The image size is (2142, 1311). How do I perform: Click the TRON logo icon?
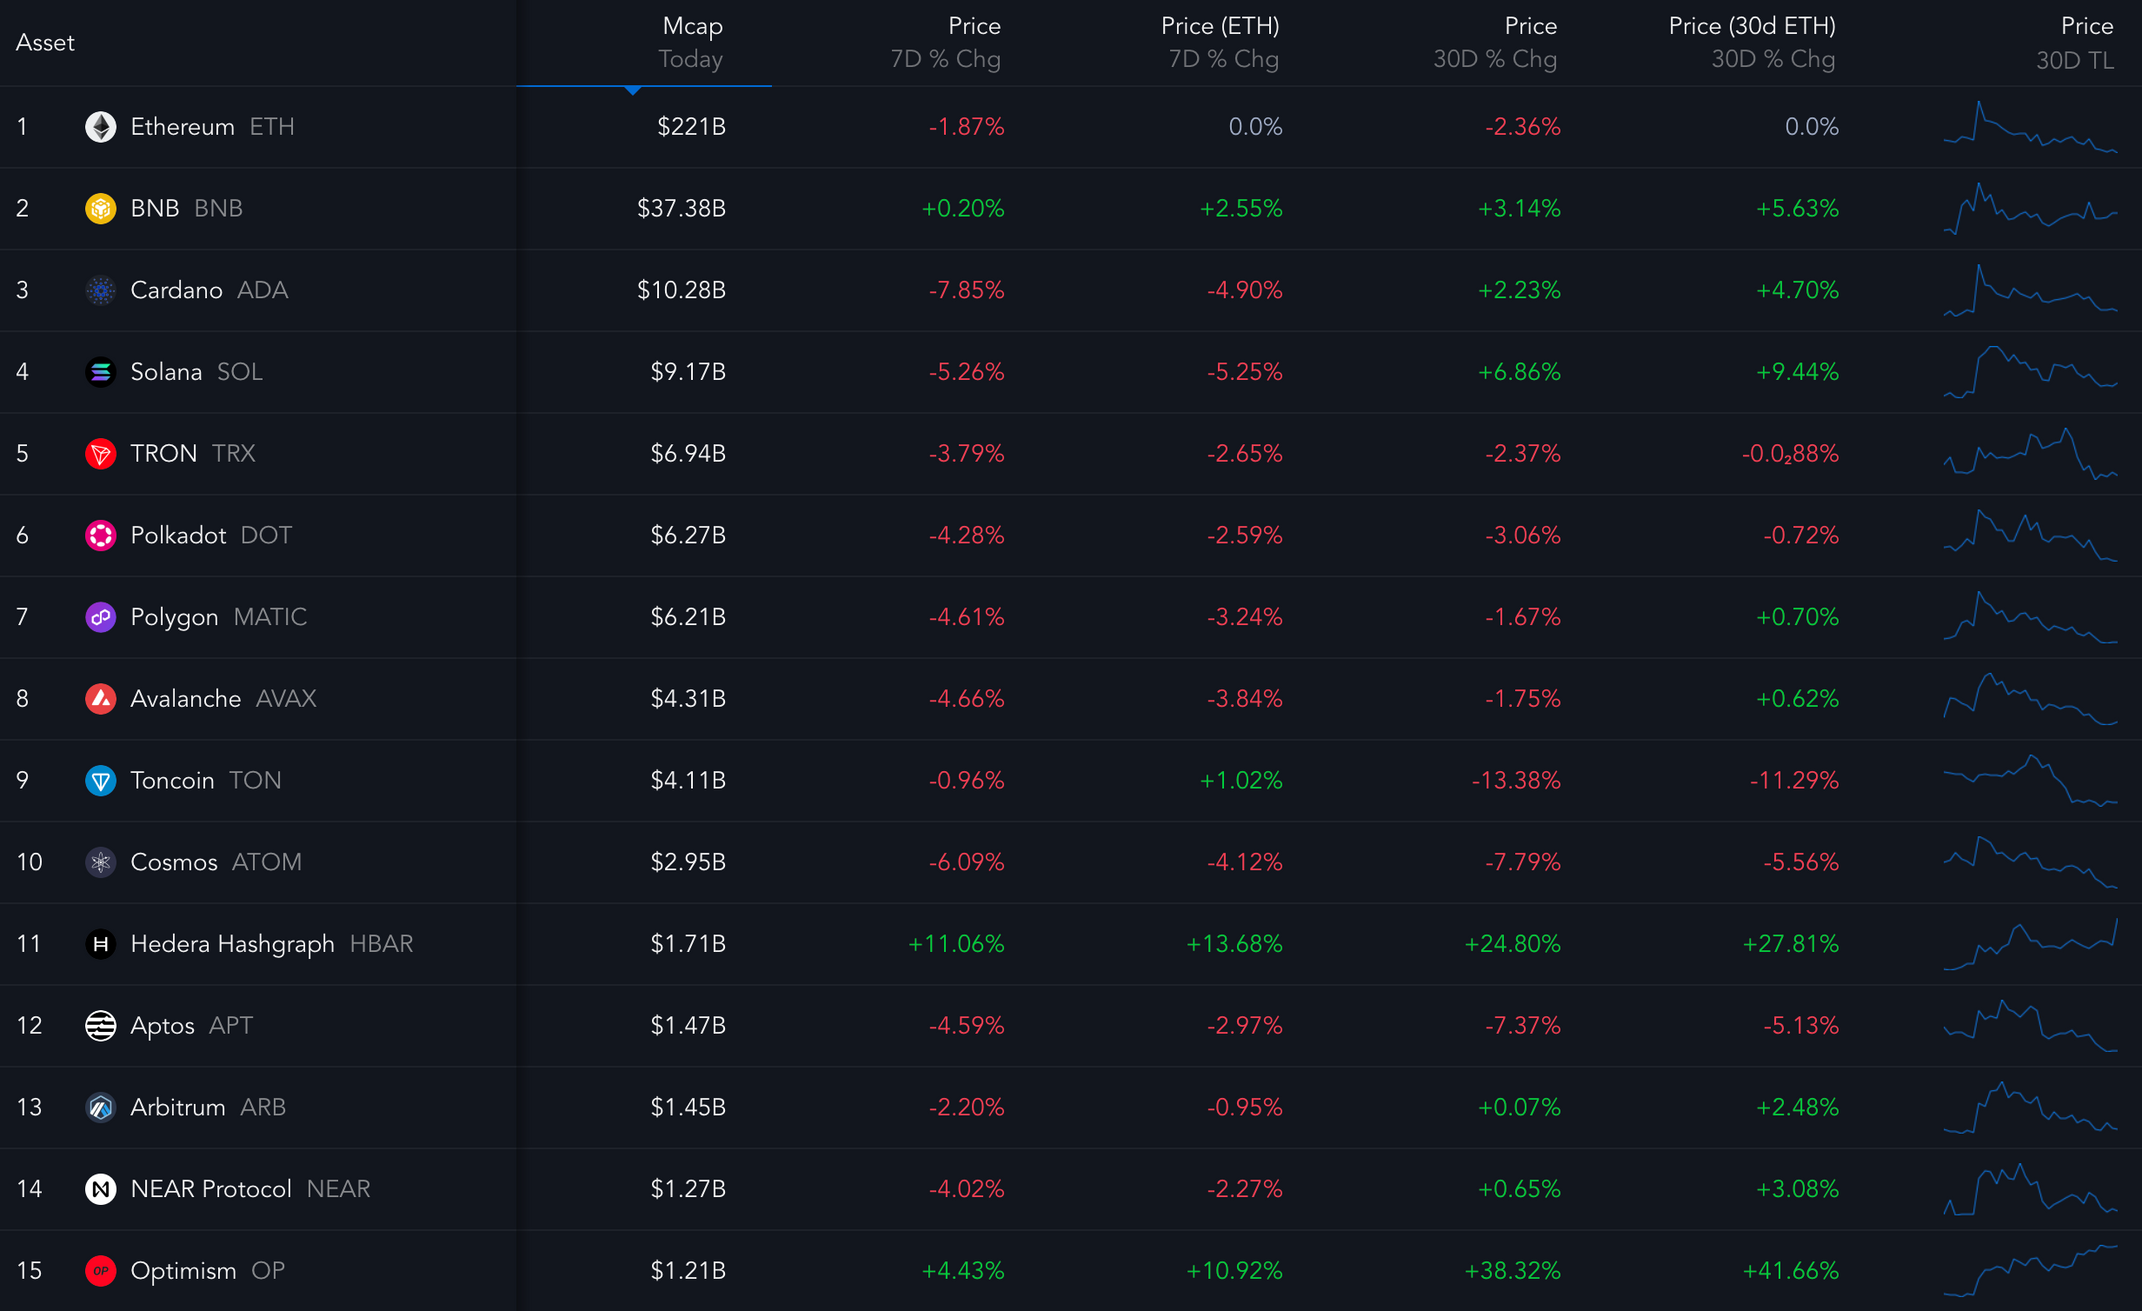[100, 454]
